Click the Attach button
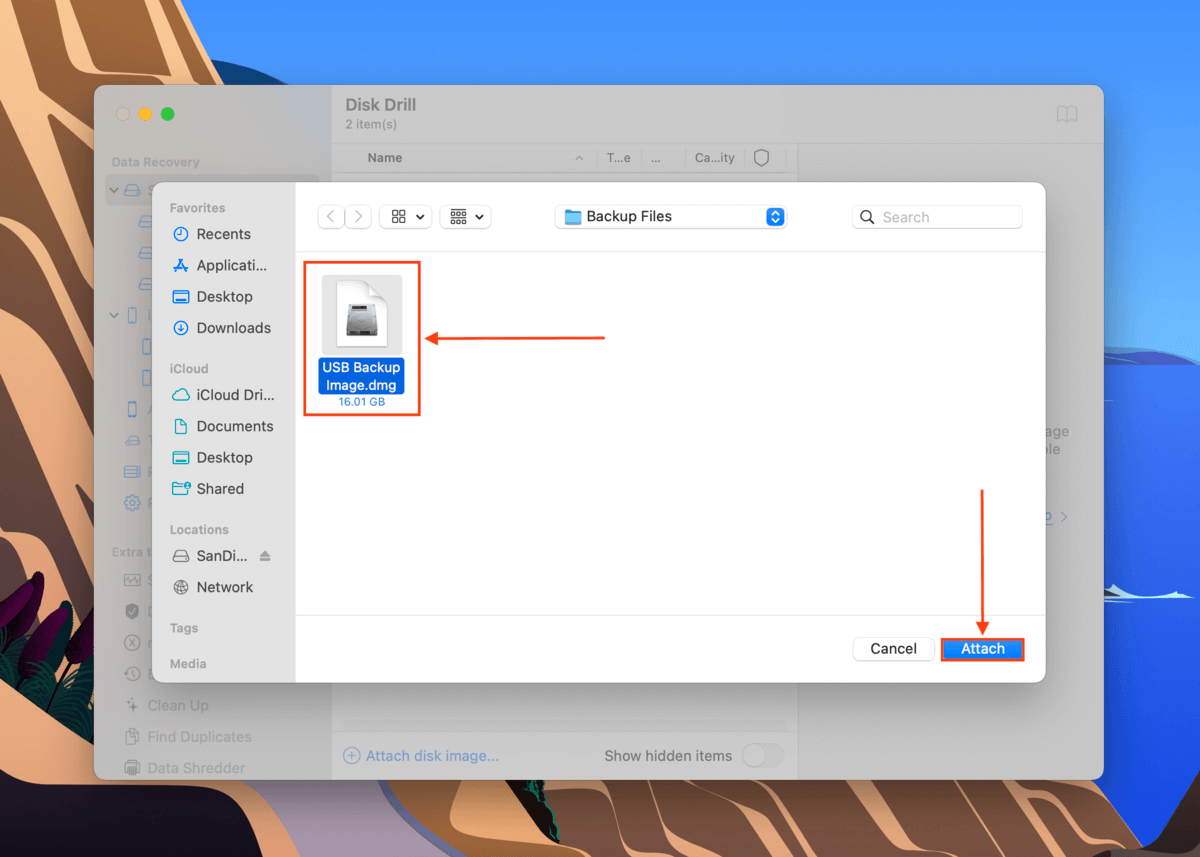 pyautogui.click(x=982, y=649)
